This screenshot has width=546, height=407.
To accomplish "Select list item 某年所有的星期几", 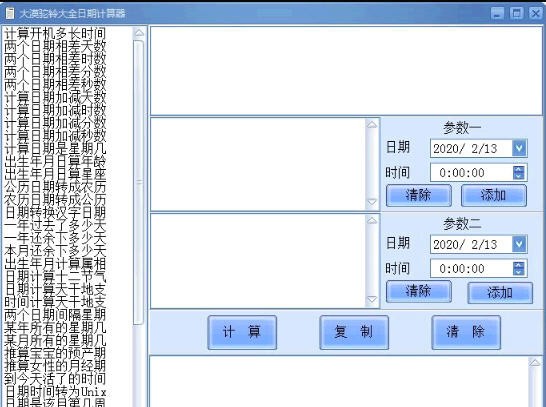I will (x=55, y=328).
